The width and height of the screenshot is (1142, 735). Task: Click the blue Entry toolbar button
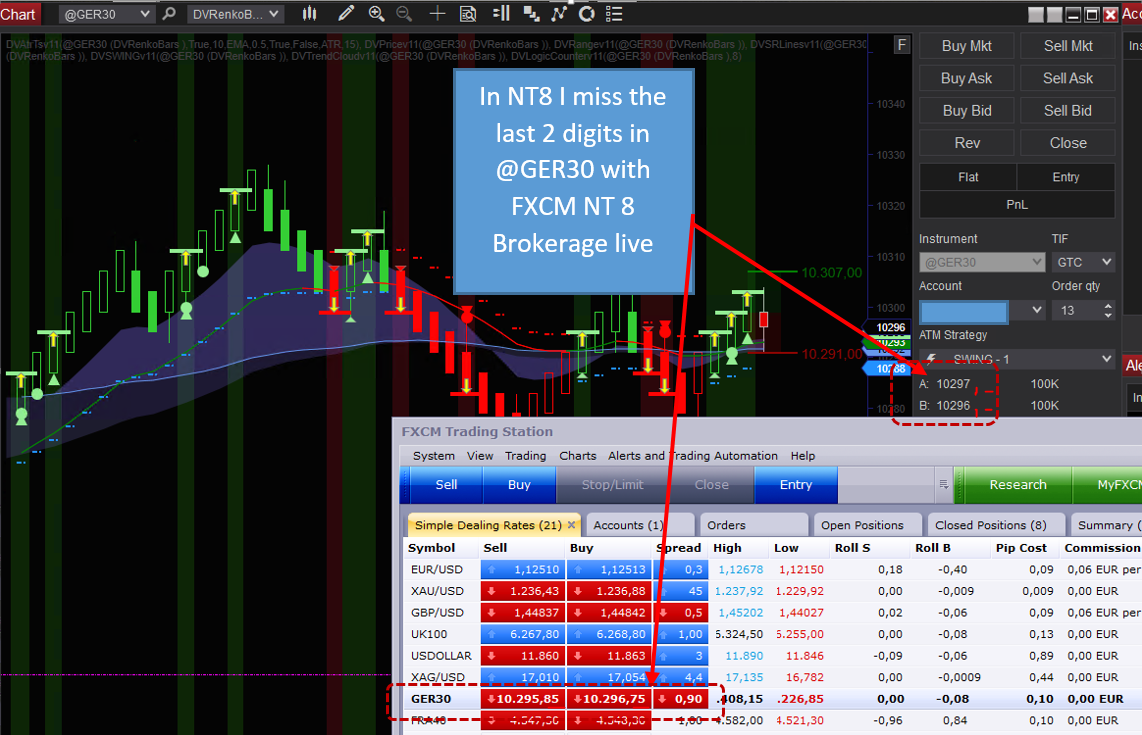(x=795, y=484)
